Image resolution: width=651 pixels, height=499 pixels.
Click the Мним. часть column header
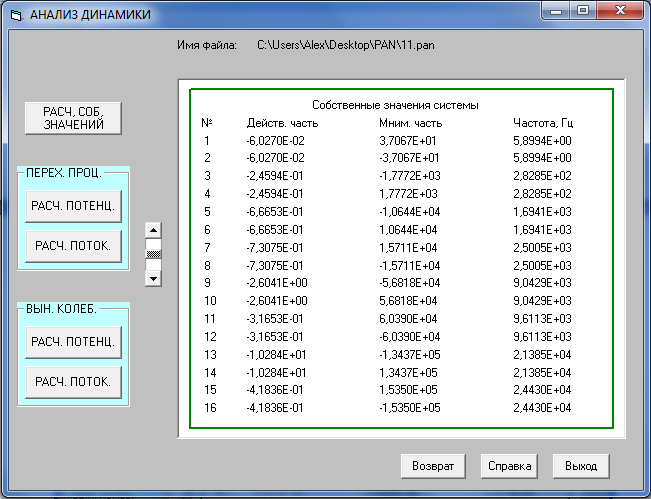pos(411,123)
